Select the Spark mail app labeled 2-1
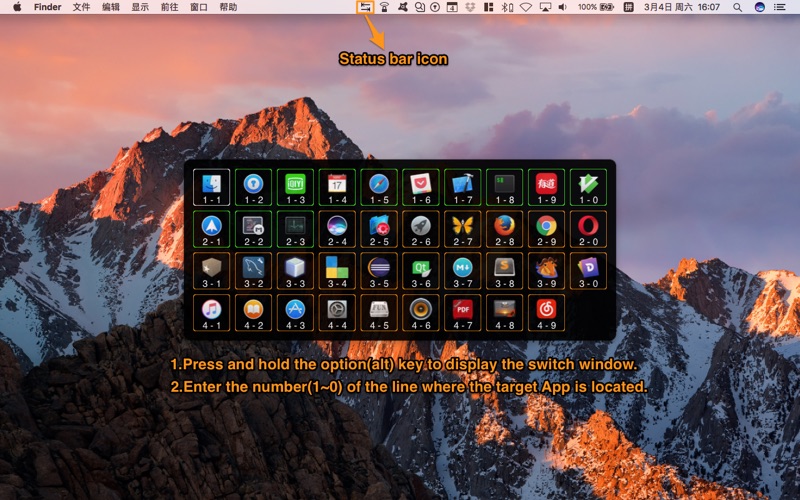 tap(211, 229)
